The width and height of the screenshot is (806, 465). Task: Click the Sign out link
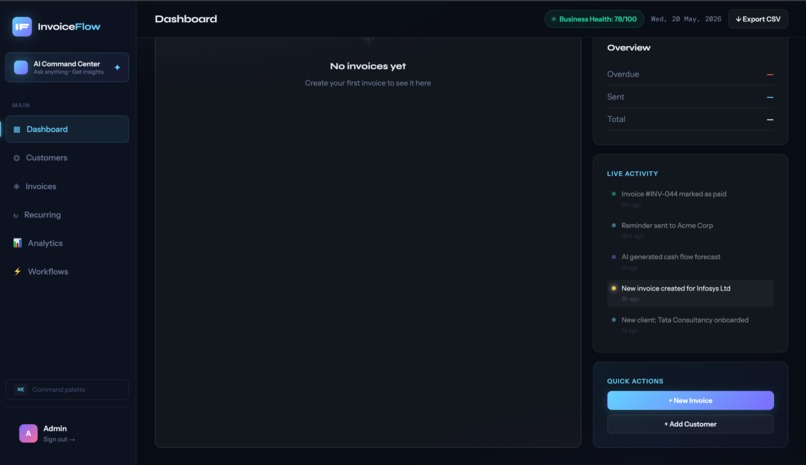59,439
